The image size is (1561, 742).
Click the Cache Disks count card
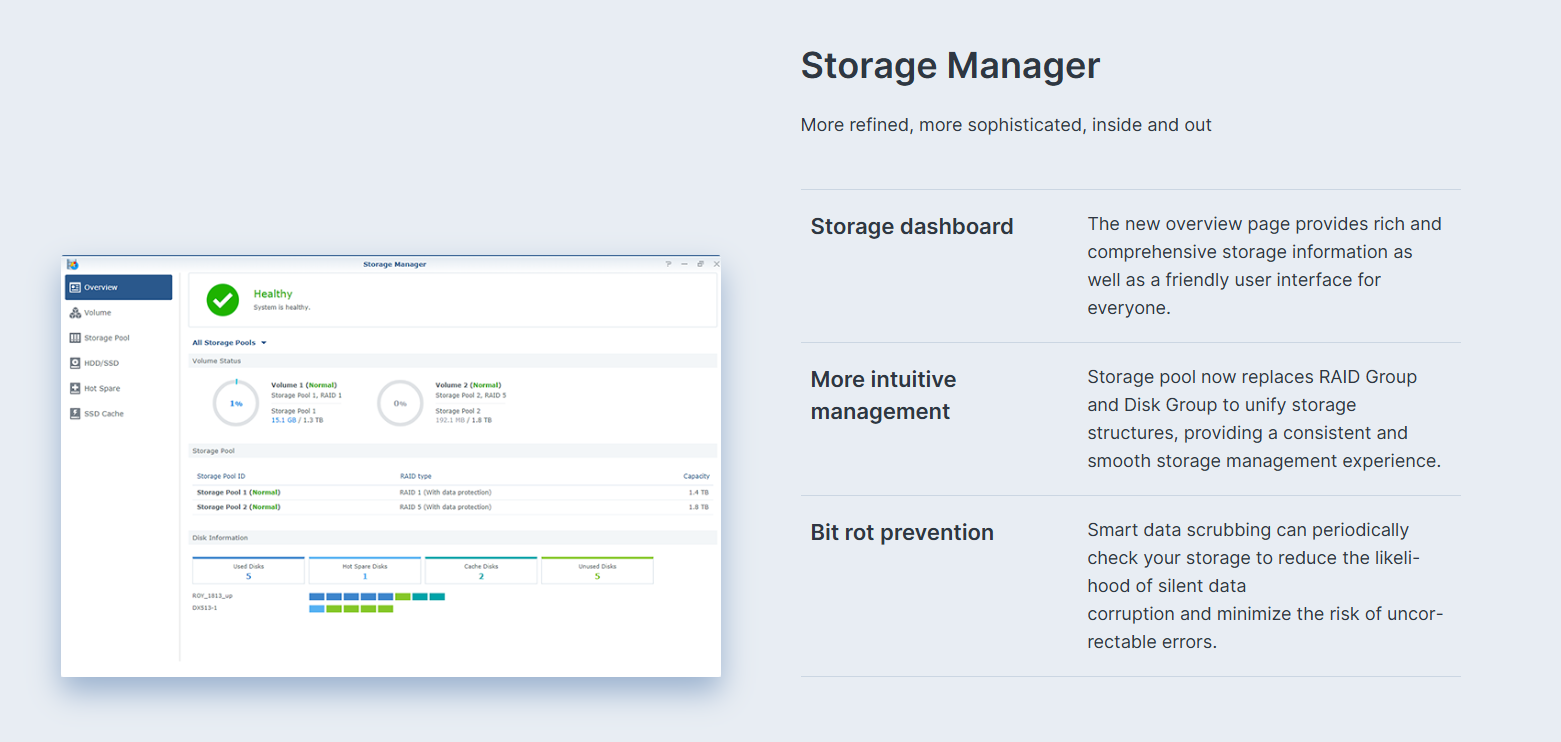[x=481, y=570]
